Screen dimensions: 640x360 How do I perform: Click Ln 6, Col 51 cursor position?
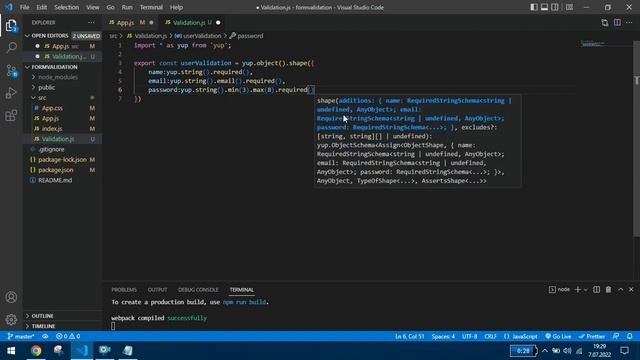[x=409, y=336]
